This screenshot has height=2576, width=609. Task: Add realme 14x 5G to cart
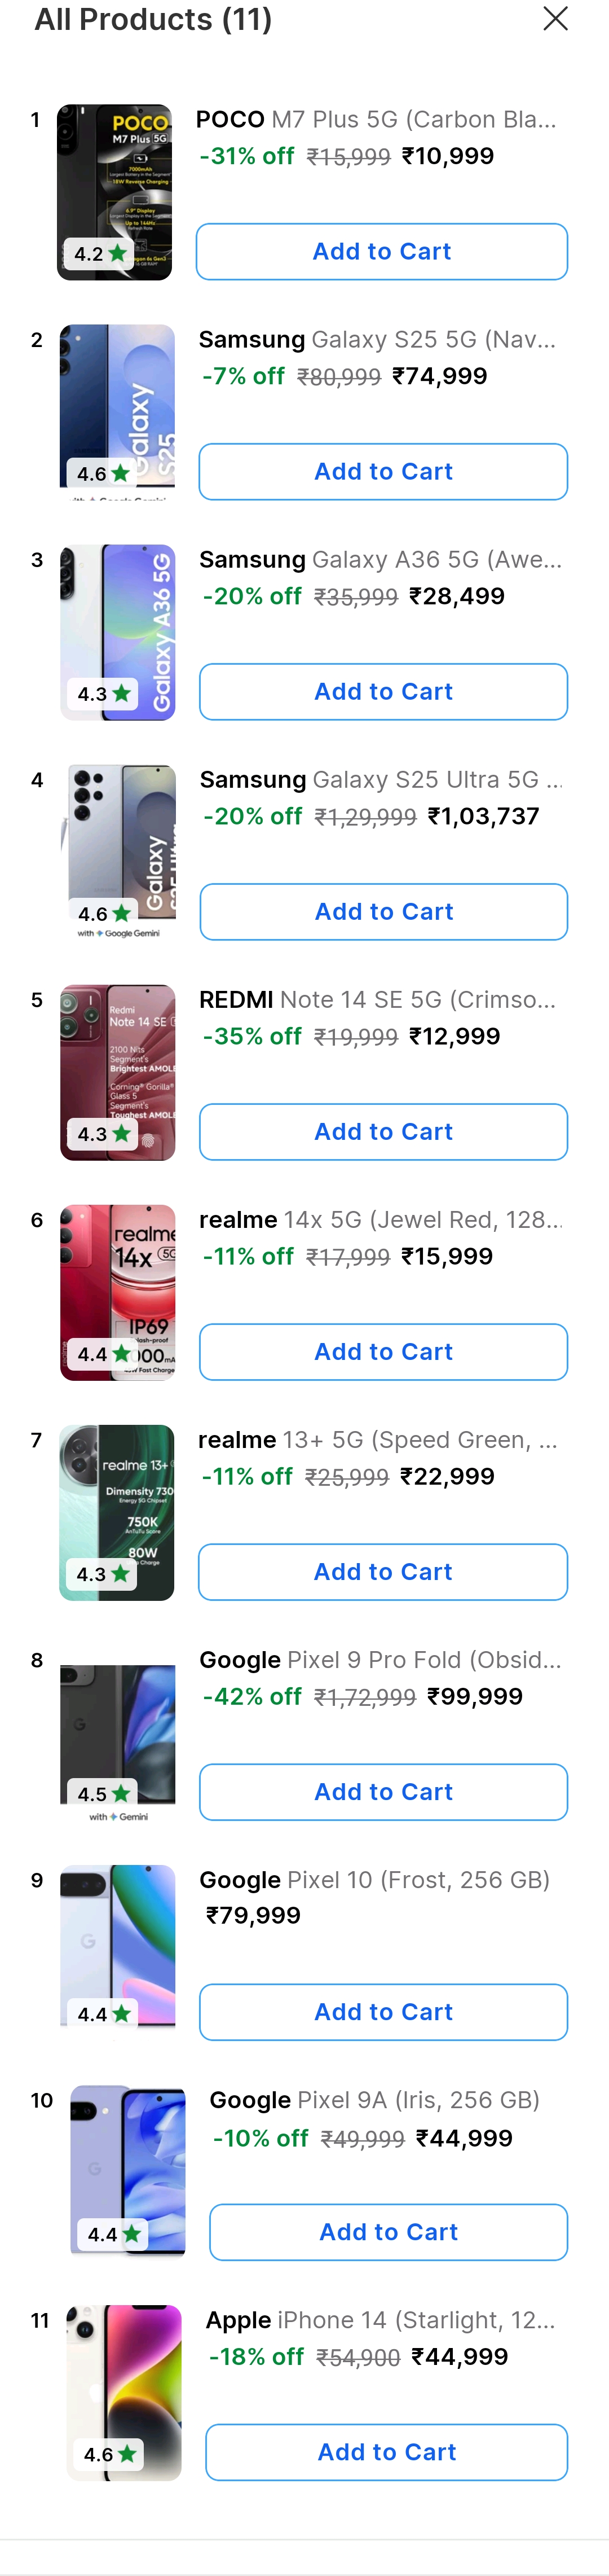(x=383, y=1352)
